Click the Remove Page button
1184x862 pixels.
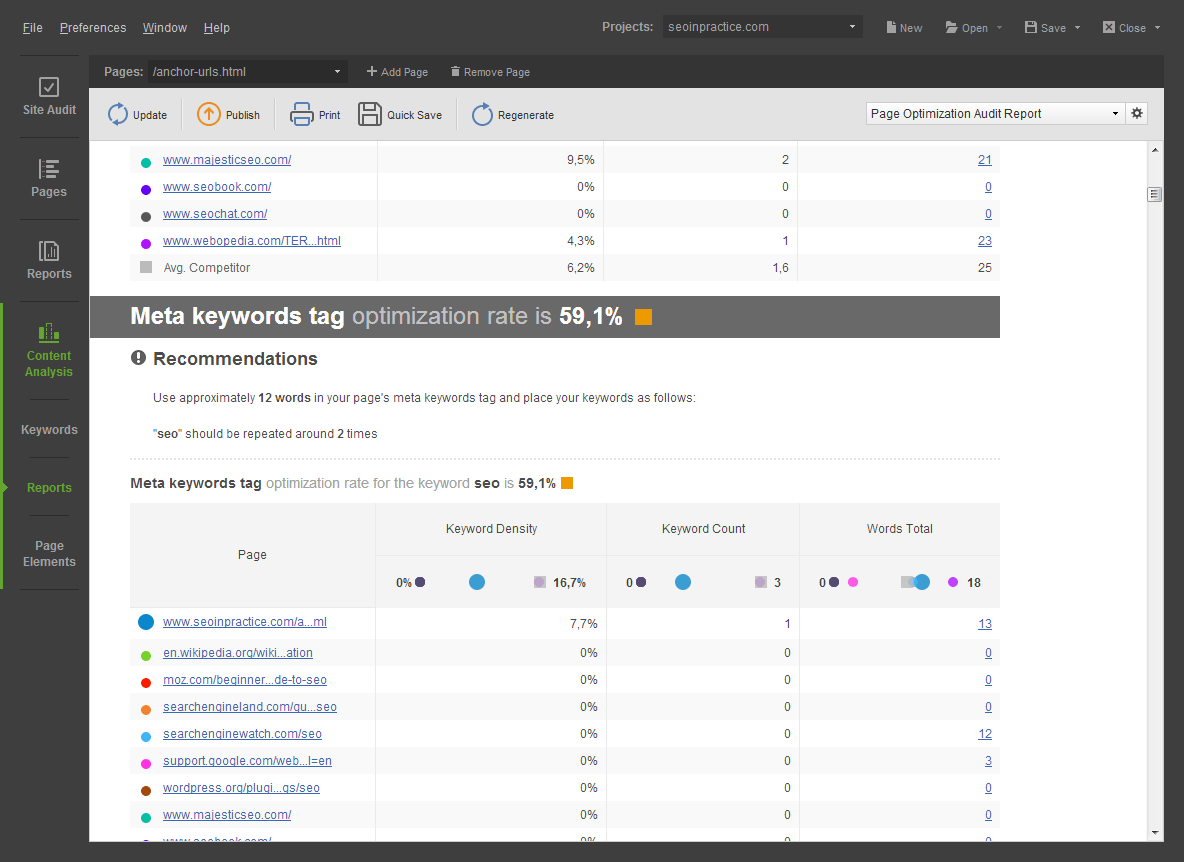[490, 72]
